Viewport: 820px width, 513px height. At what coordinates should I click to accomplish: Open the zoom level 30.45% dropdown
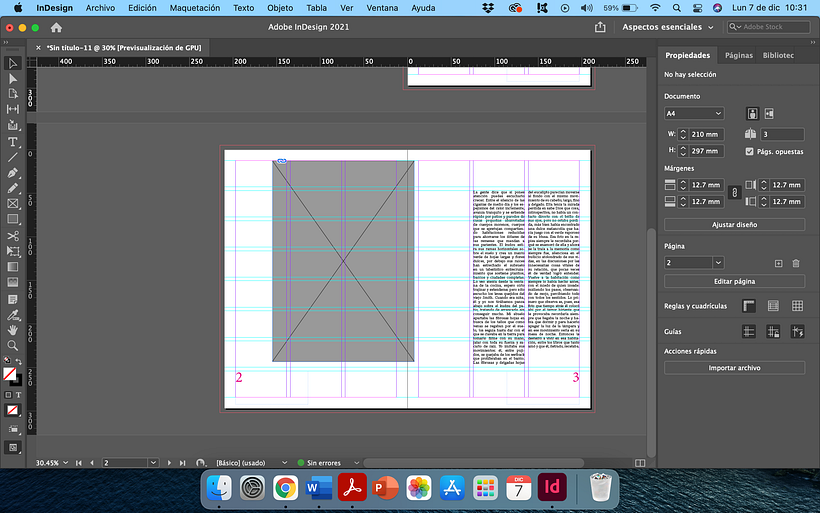click(x=65, y=463)
